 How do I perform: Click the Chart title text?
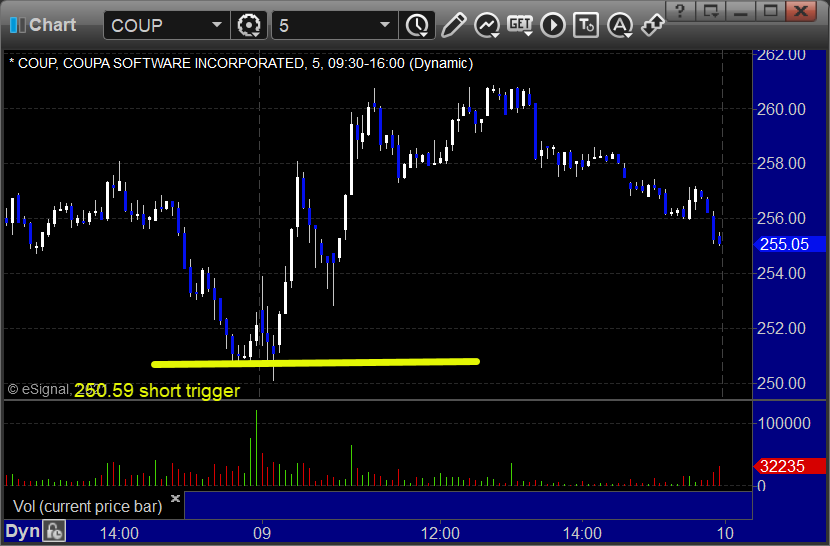click(x=52, y=25)
